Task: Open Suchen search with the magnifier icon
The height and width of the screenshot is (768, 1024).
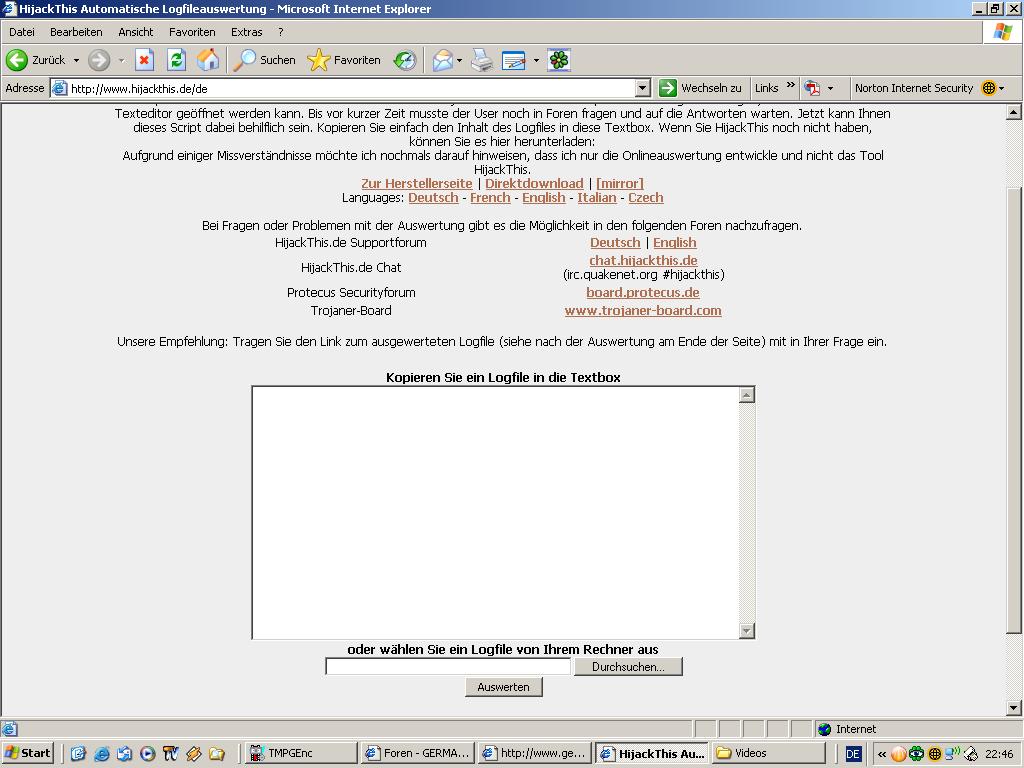Action: [x=245, y=60]
